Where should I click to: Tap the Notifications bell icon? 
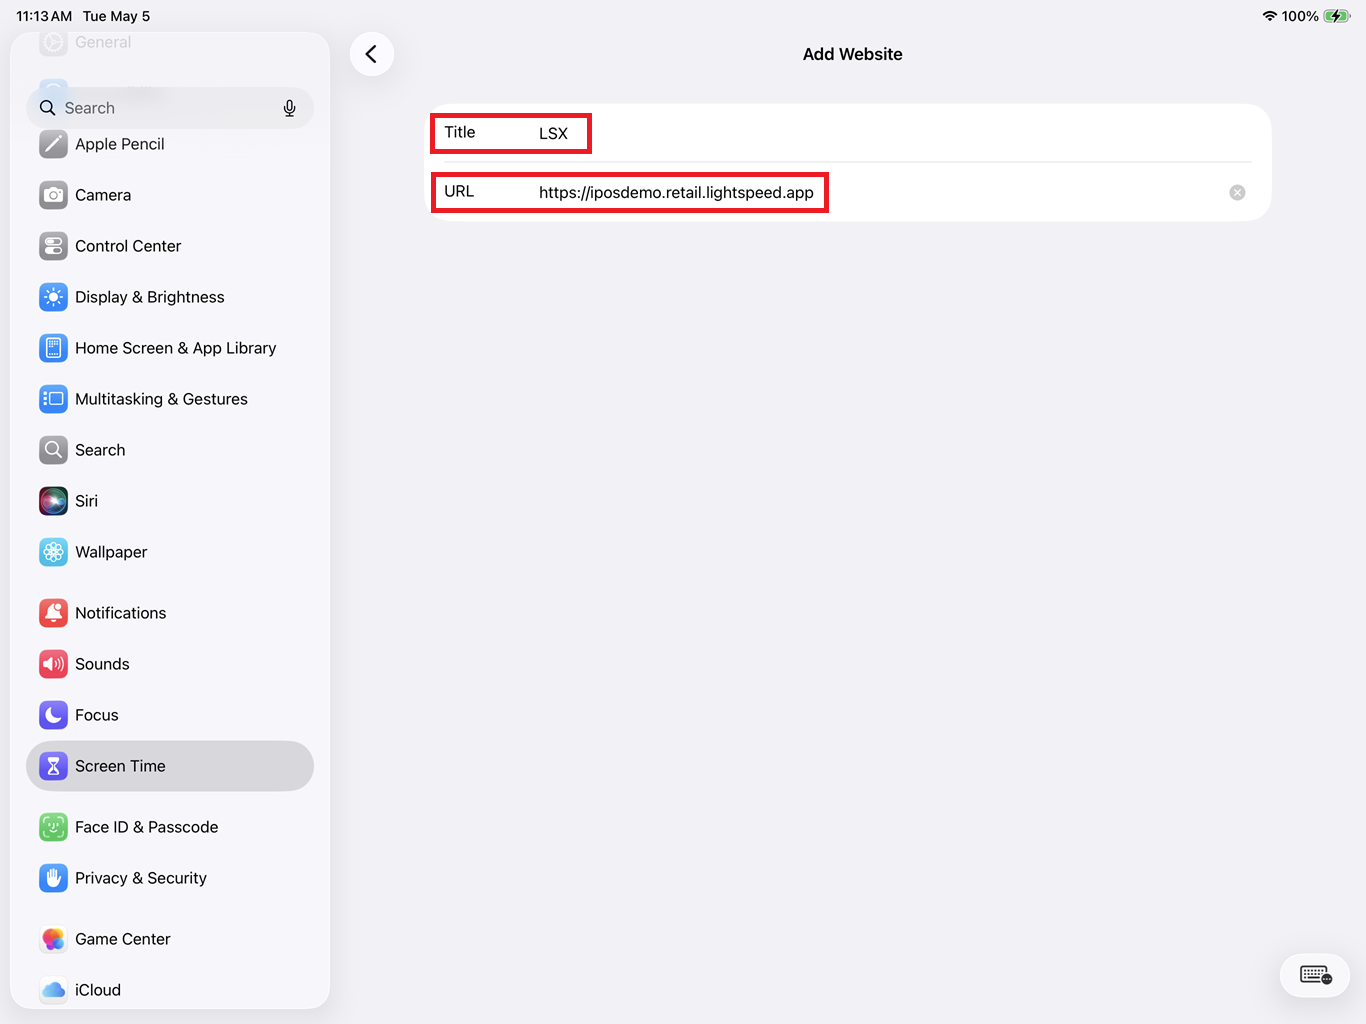point(54,613)
